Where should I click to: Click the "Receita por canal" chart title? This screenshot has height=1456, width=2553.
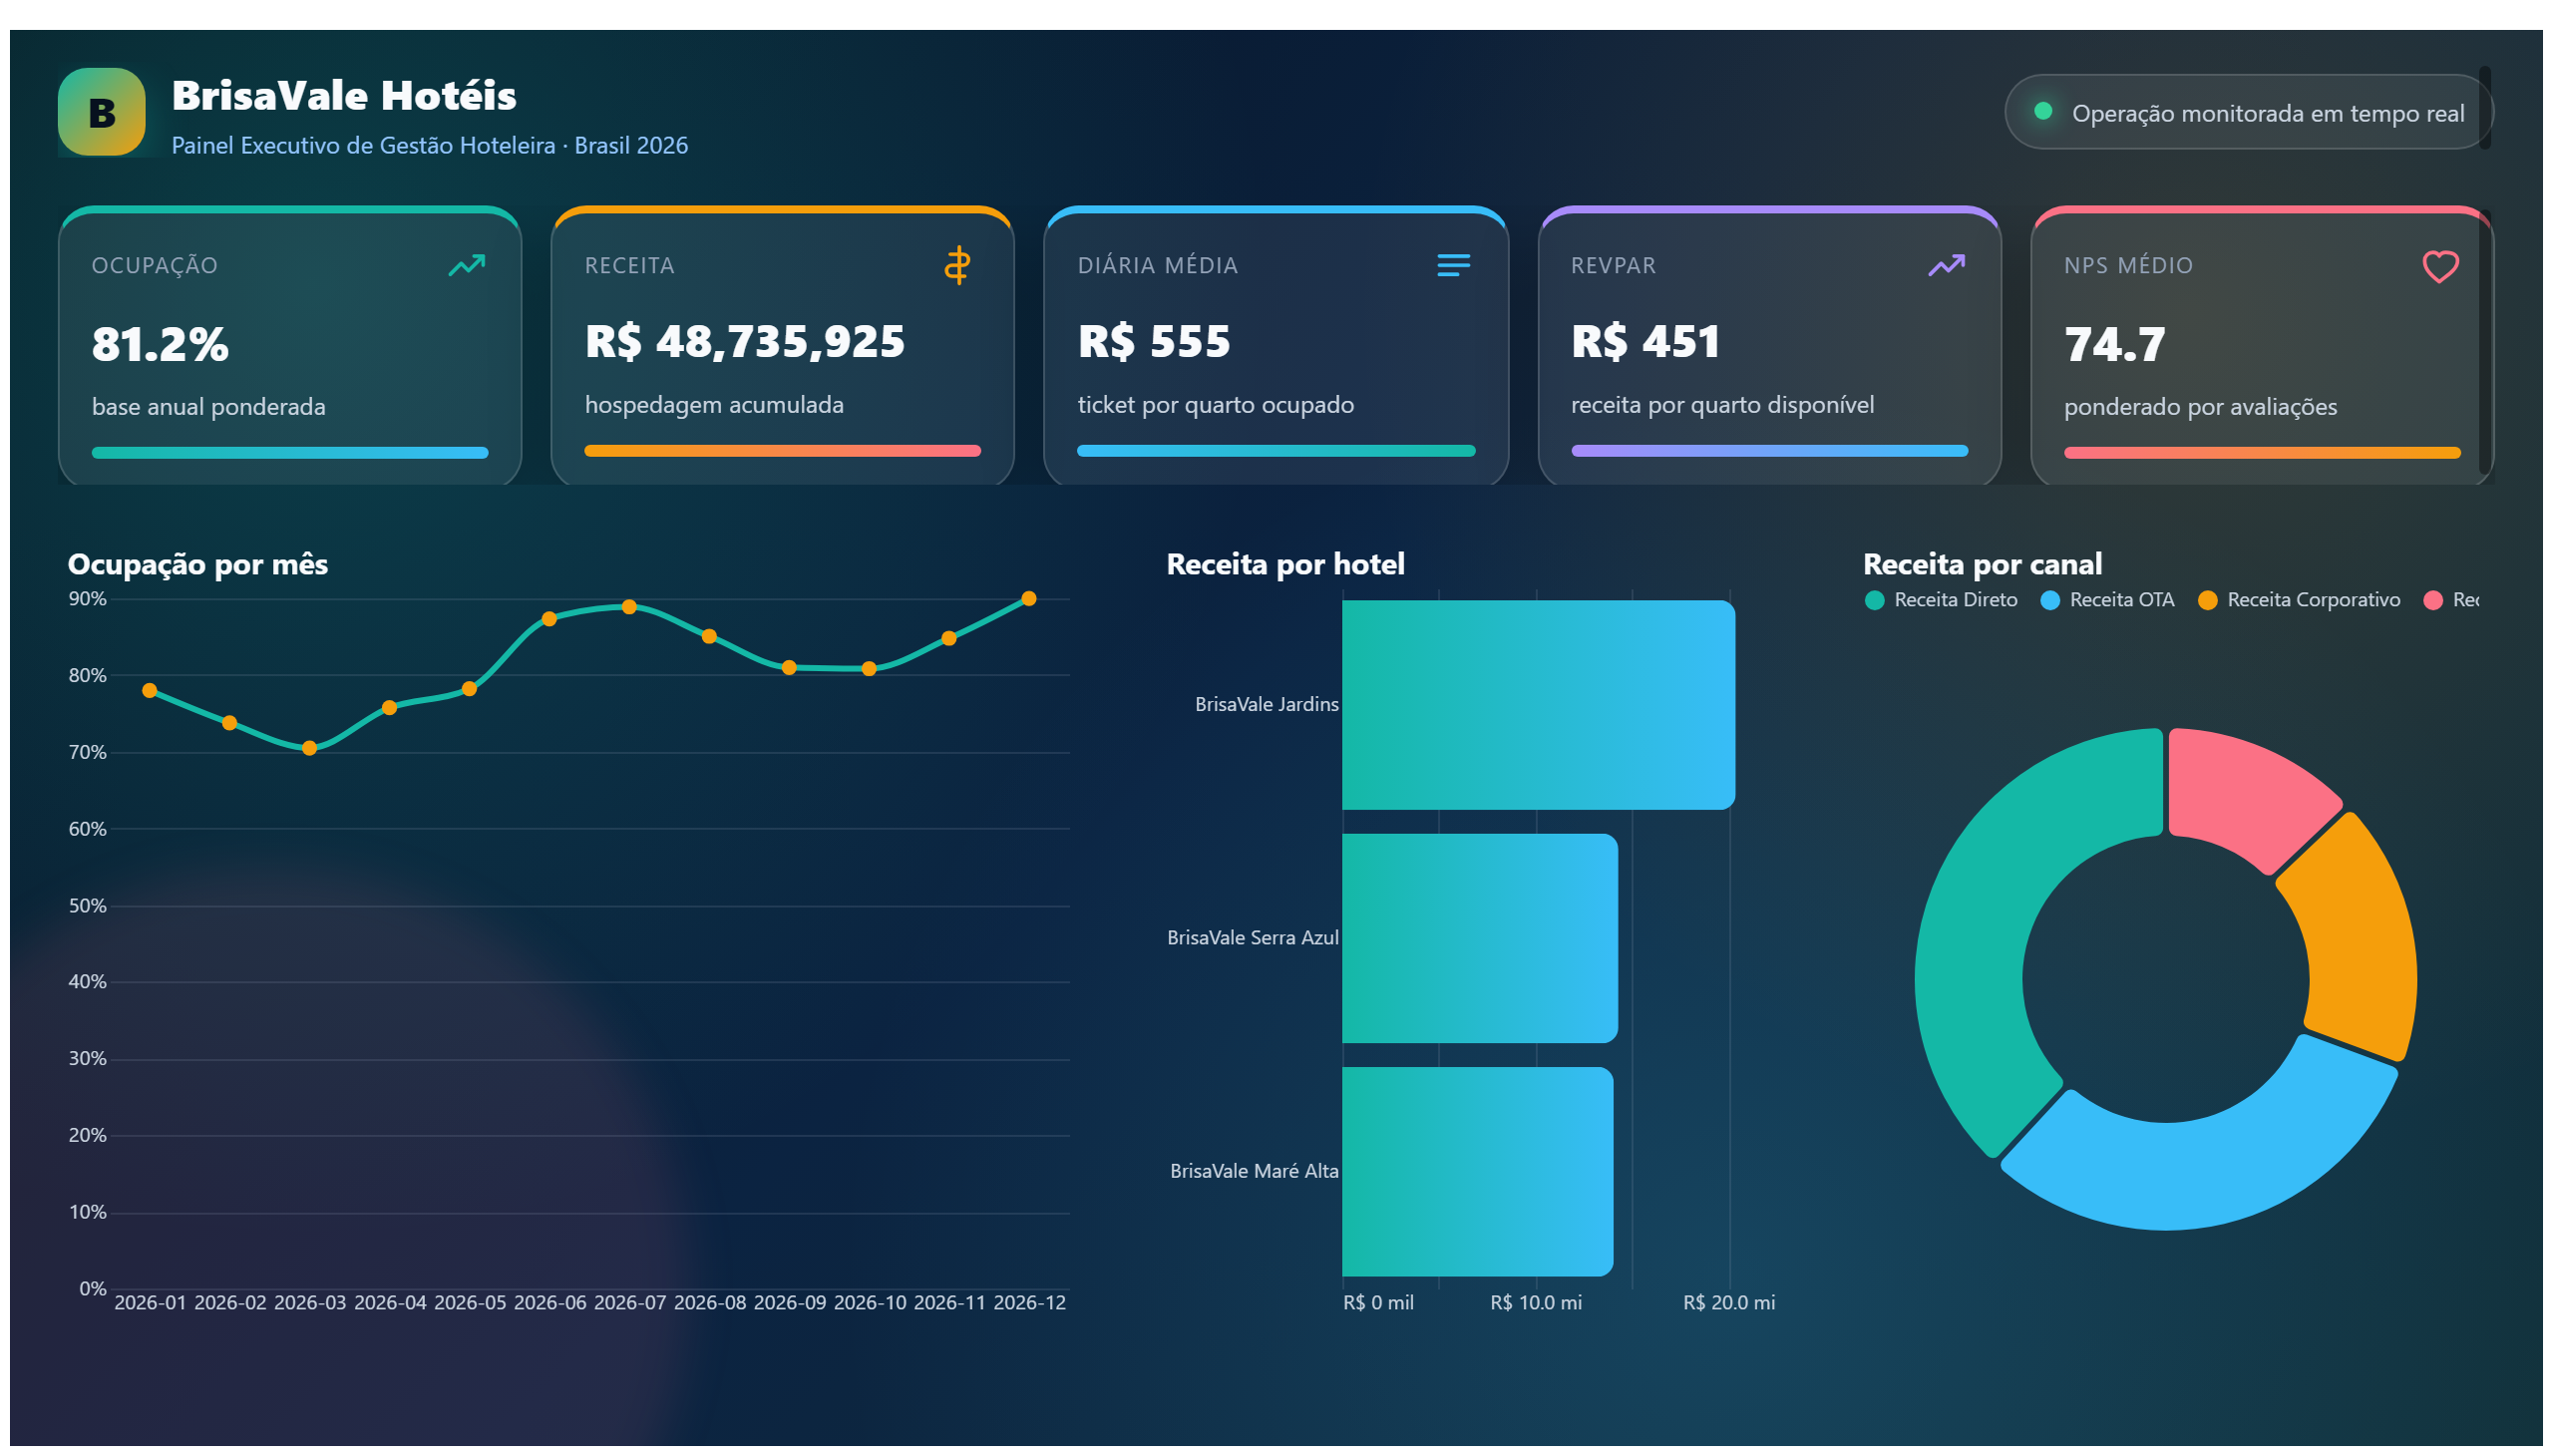point(1982,565)
